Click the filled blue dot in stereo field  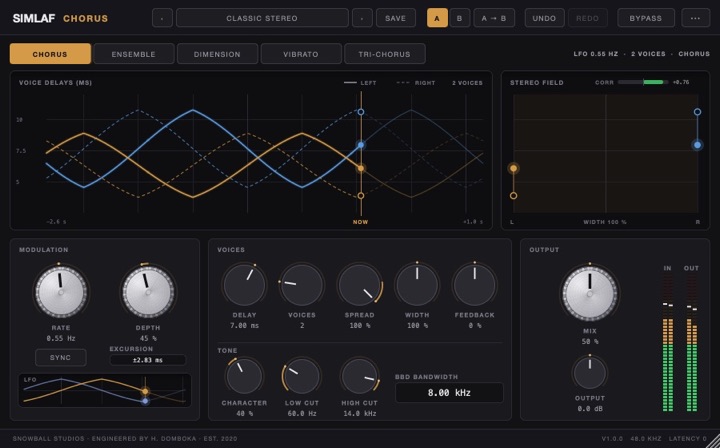point(698,145)
